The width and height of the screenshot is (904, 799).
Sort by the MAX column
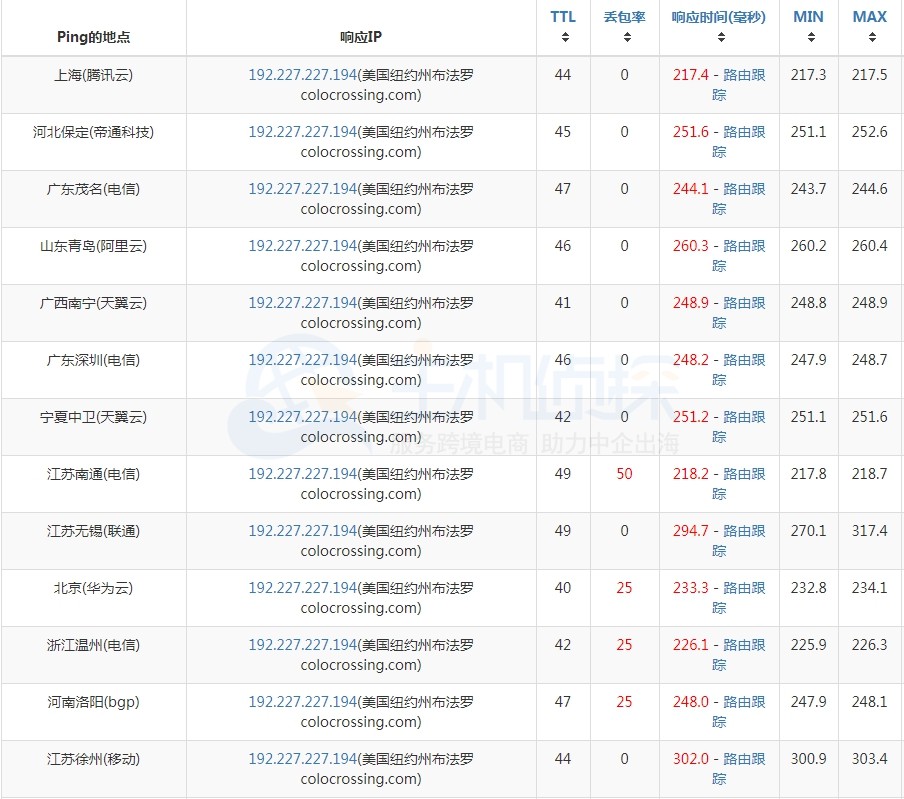pos(869,27)
